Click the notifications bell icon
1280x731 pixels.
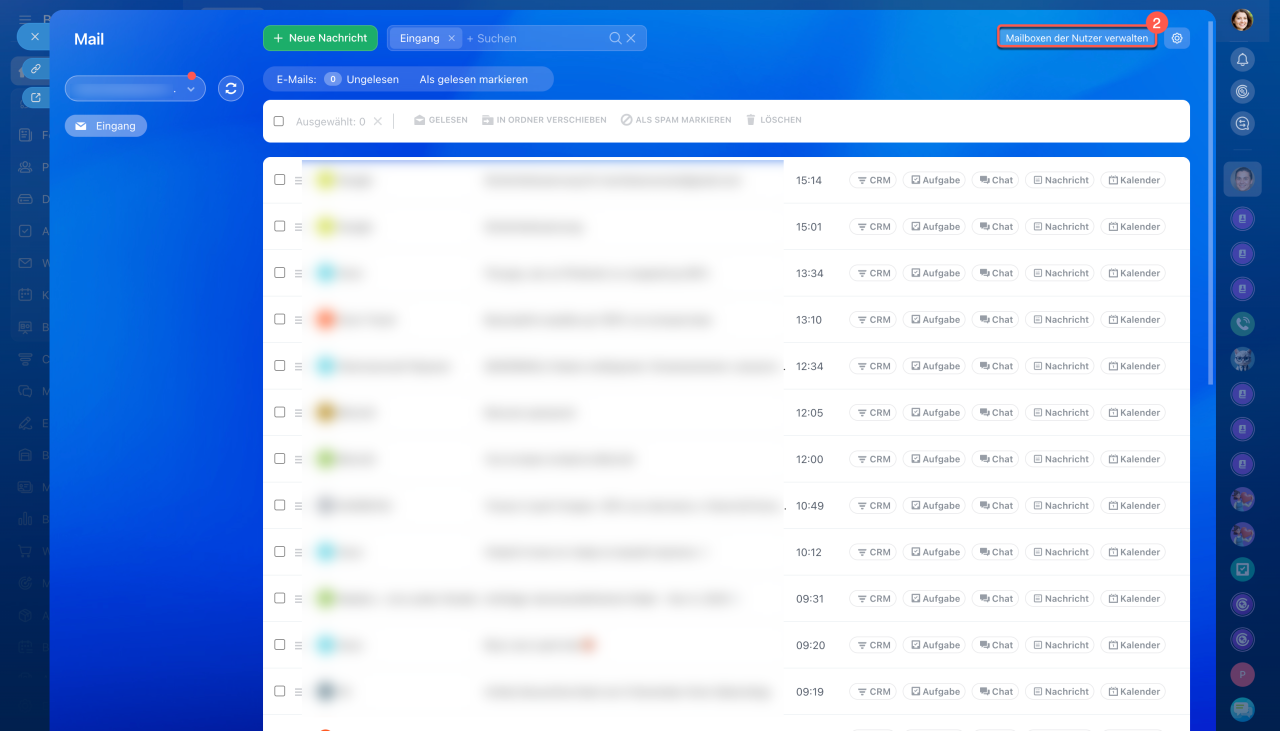[1242, 60]
